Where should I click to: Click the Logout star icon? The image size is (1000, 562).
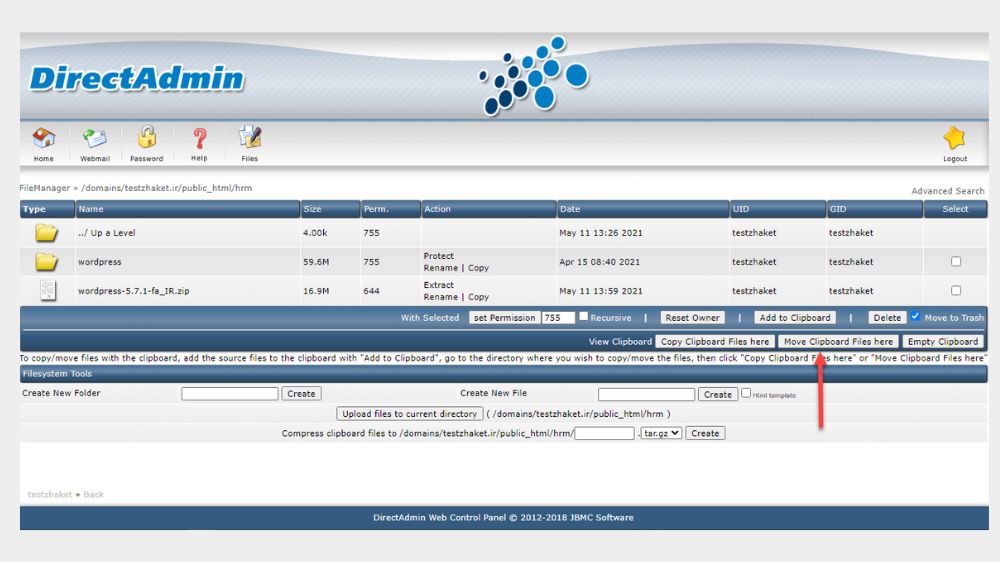click(x=955, y=138)
